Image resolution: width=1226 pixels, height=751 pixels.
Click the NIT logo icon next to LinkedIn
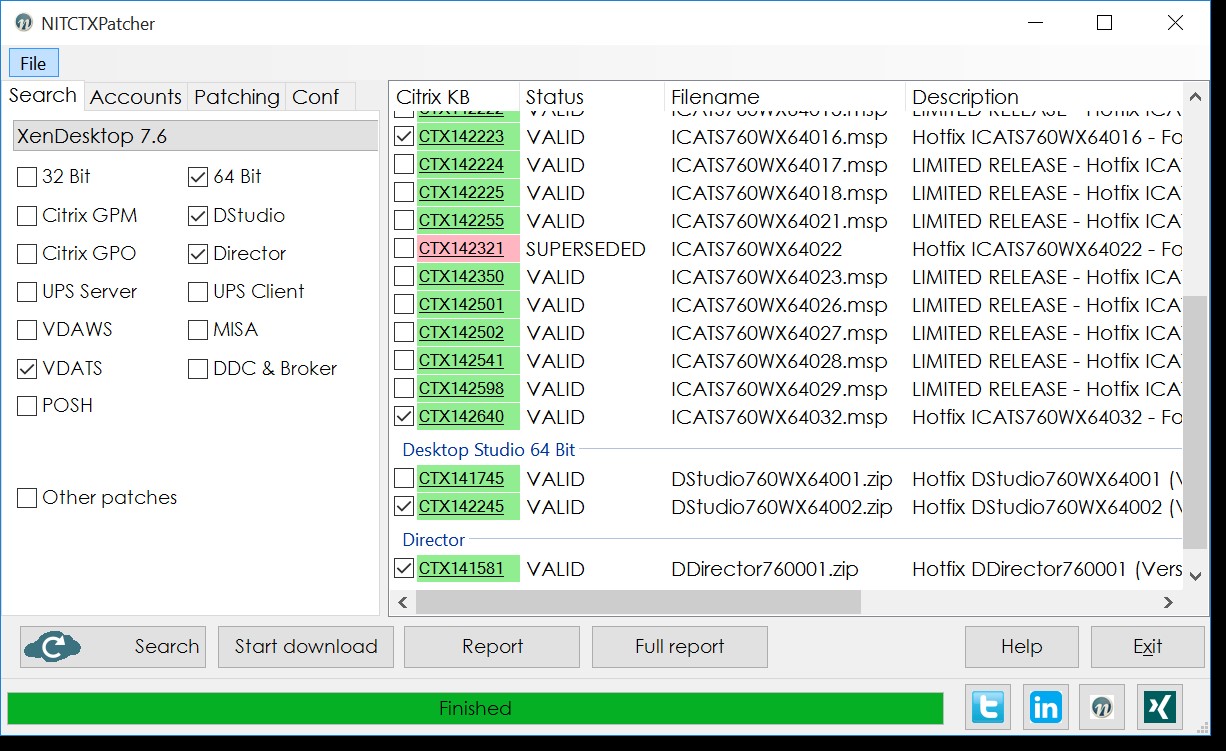click(x=1104, y=707)
